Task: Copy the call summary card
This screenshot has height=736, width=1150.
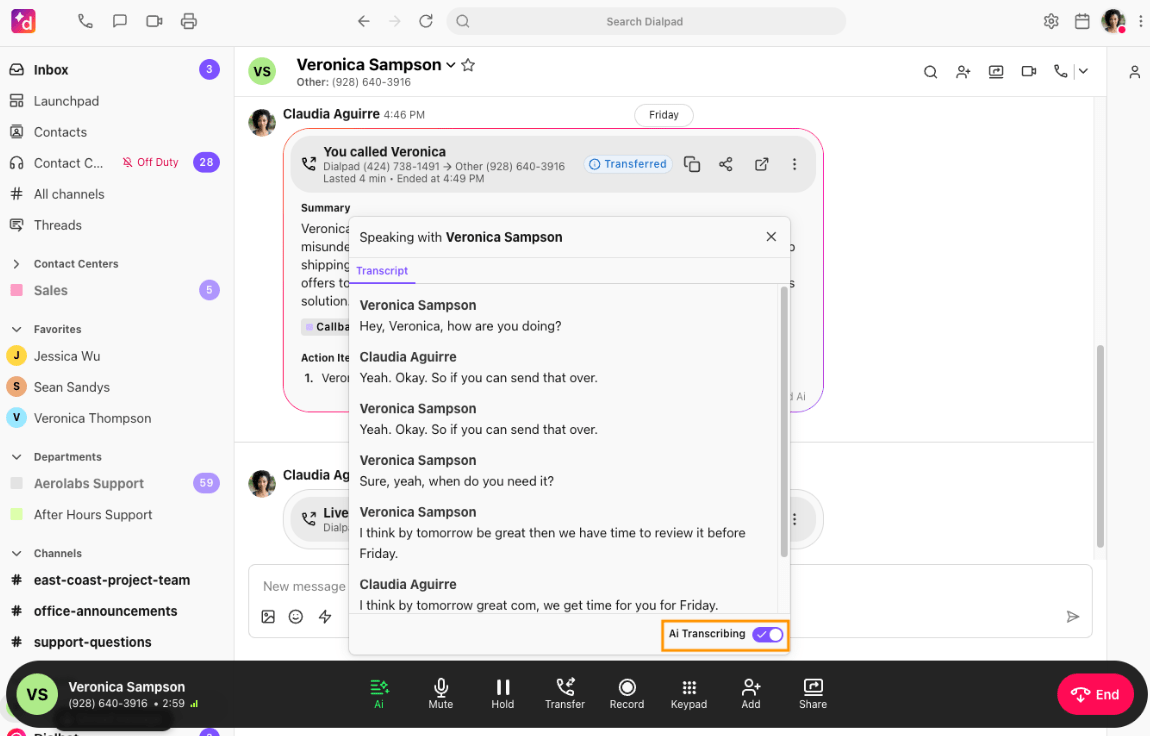Action: [692, 164]
